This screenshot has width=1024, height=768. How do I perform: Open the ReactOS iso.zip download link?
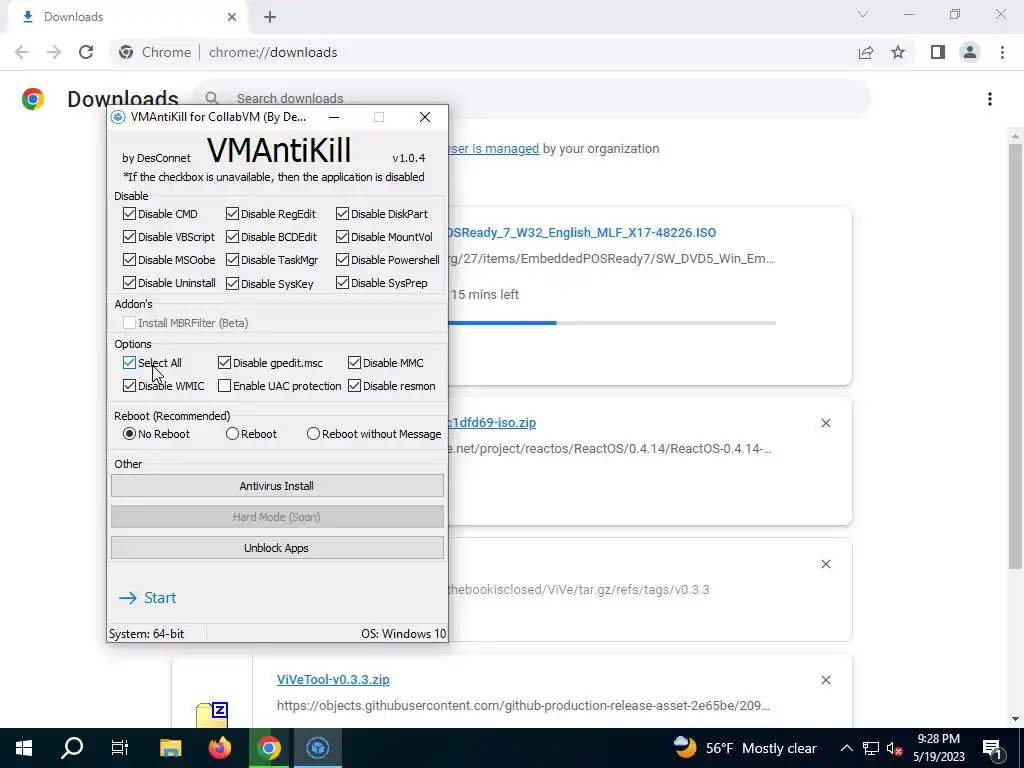point(492,423)
